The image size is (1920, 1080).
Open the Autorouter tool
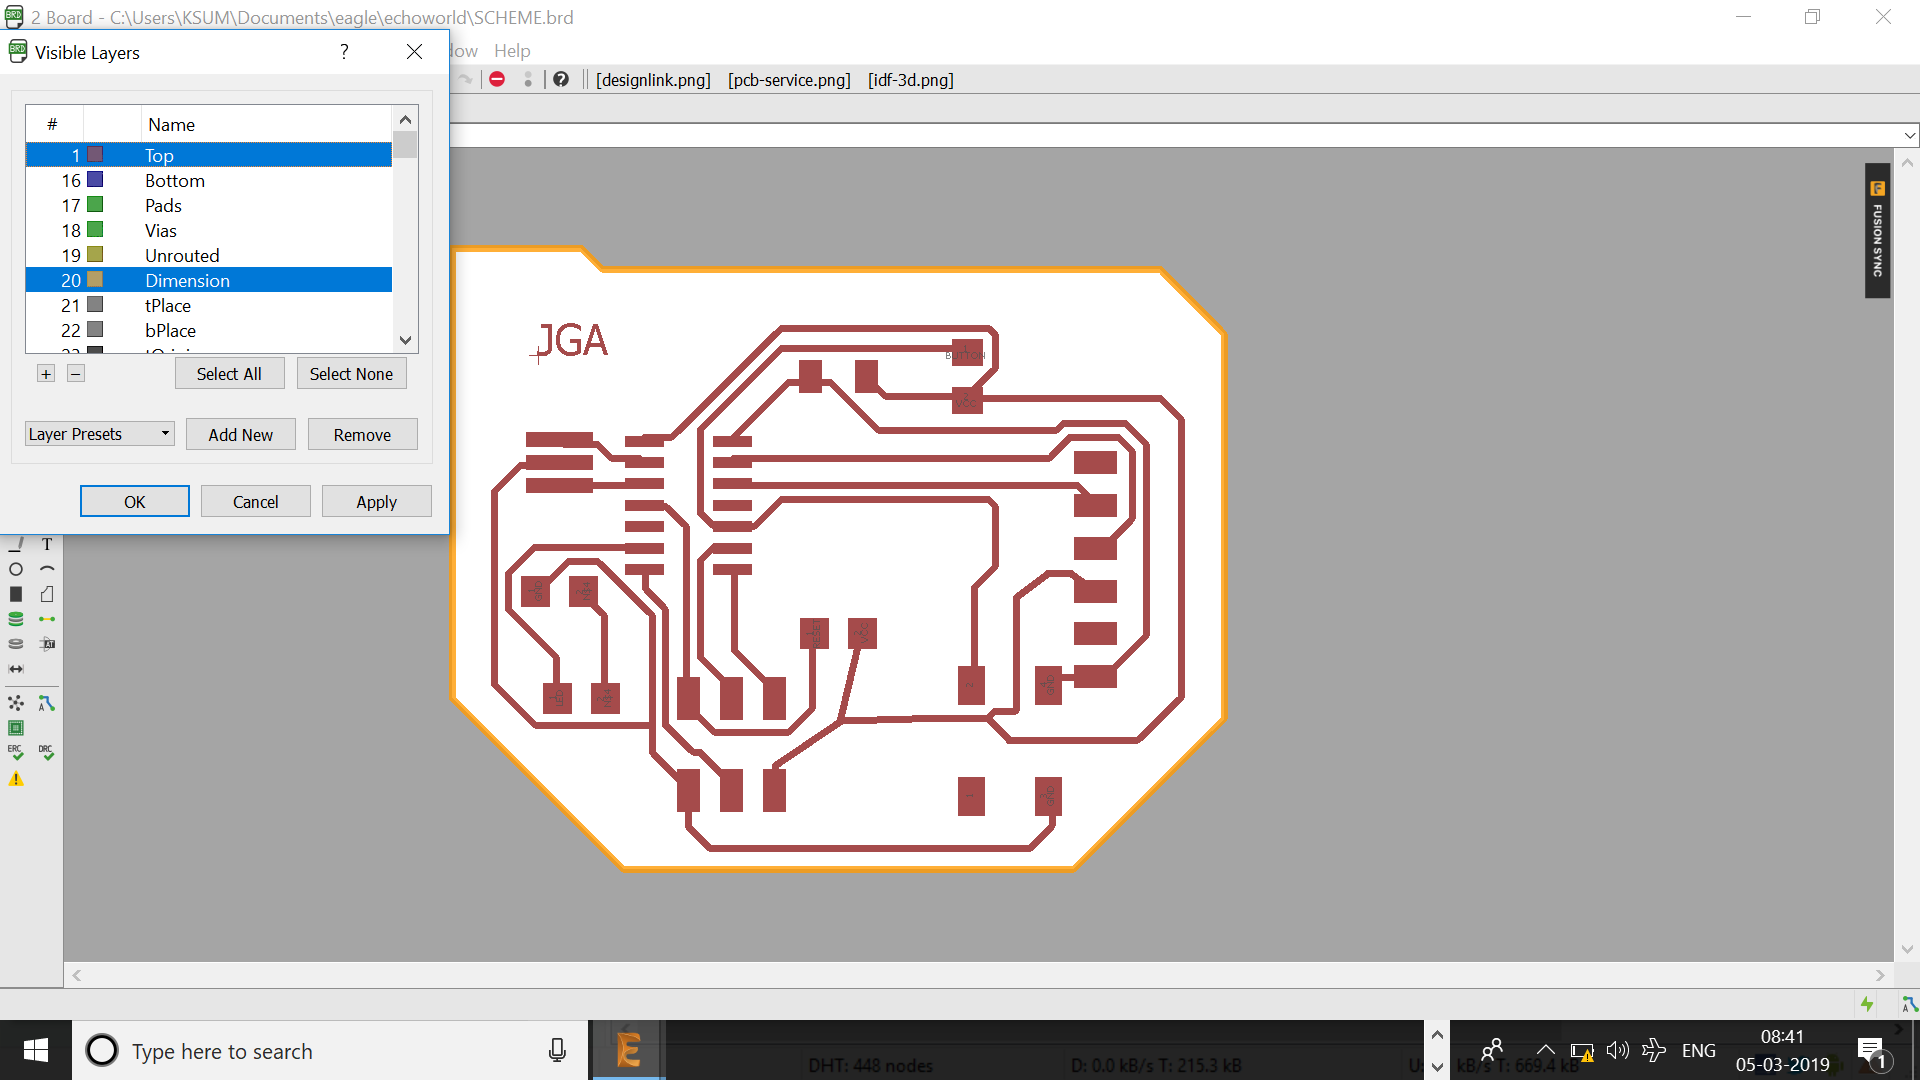pyautogui.click(x=46, y=703)
